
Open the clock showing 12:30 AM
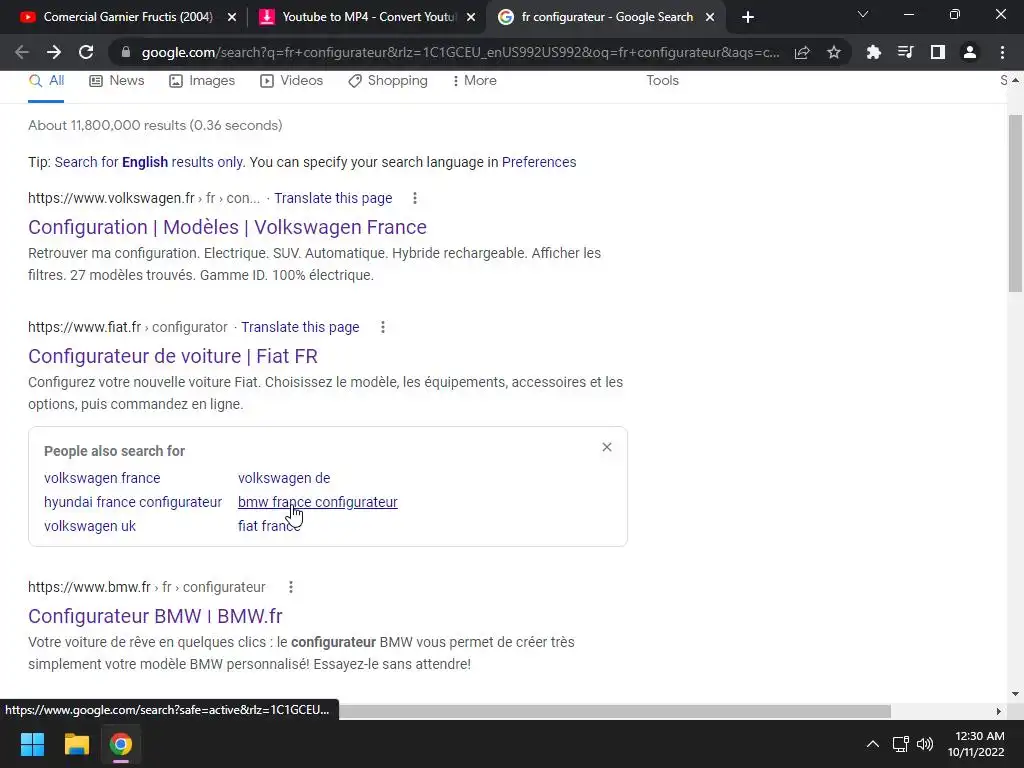[x=976, y=744]
